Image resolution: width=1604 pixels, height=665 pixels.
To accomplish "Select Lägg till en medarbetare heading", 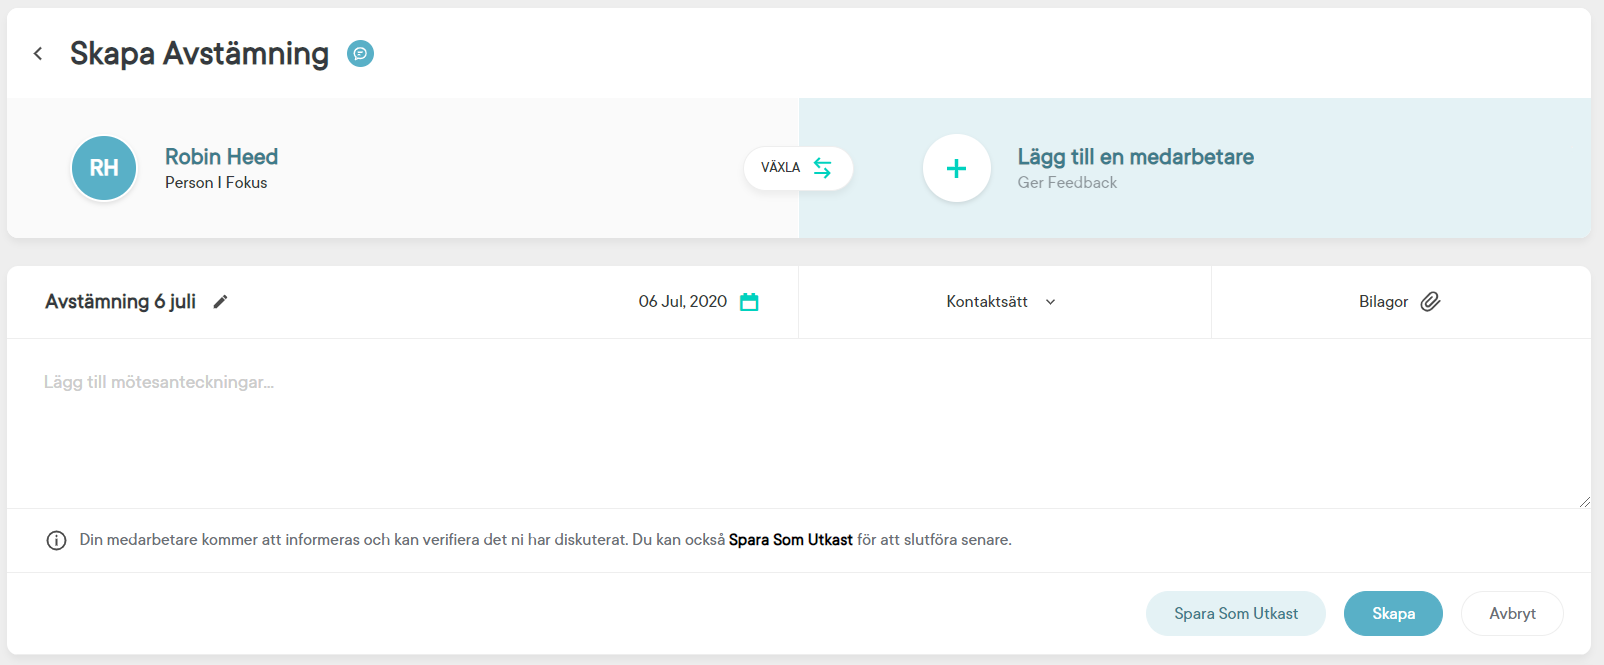I will coord(1135,157).
